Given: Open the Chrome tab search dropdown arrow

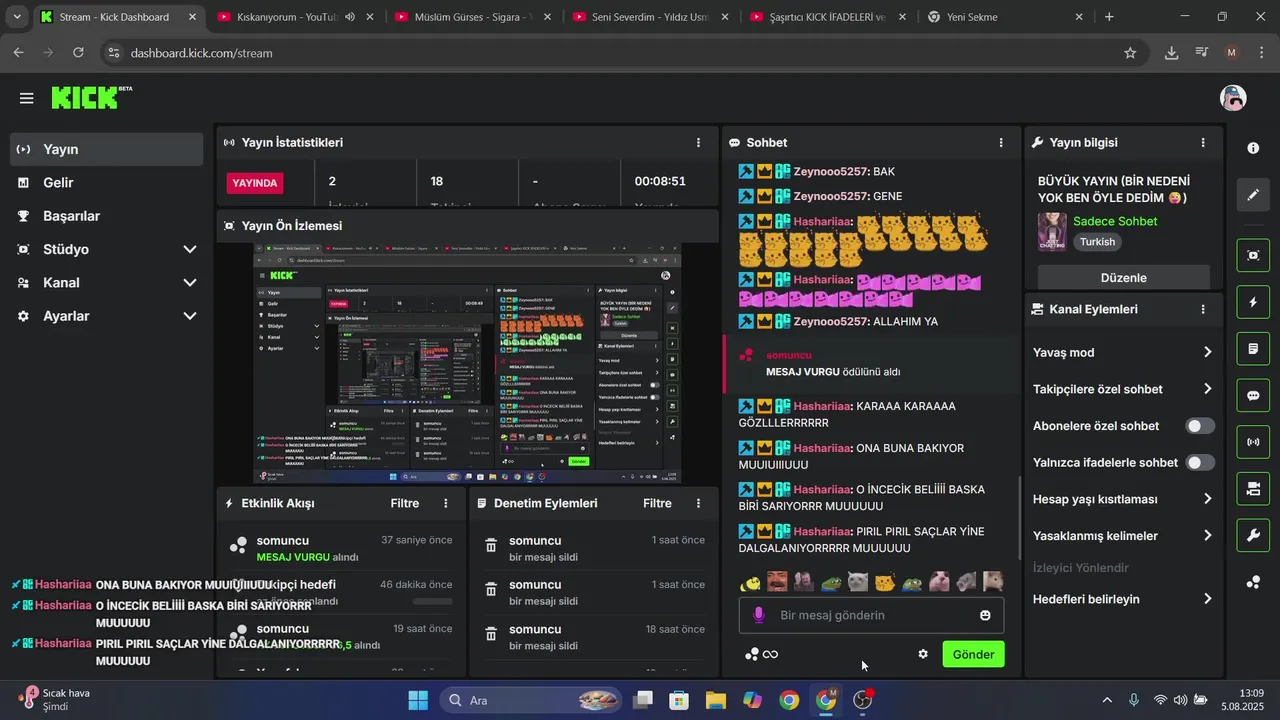Looking at the screenshot, I should [17, 17].
